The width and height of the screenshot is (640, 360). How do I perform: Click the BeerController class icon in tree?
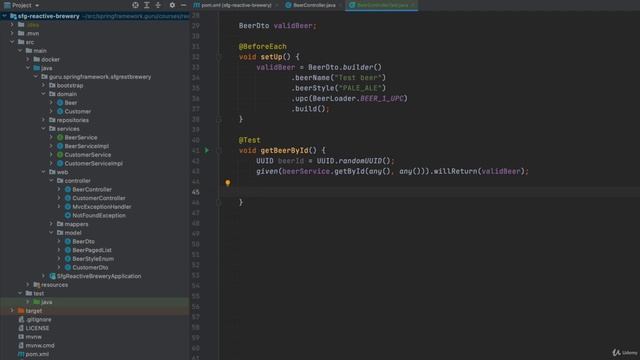[68, 189]
